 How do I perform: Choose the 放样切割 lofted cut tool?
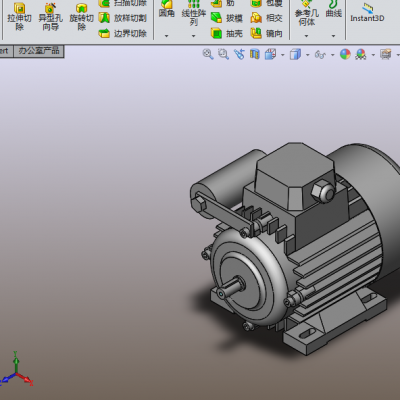coord(123,18)
